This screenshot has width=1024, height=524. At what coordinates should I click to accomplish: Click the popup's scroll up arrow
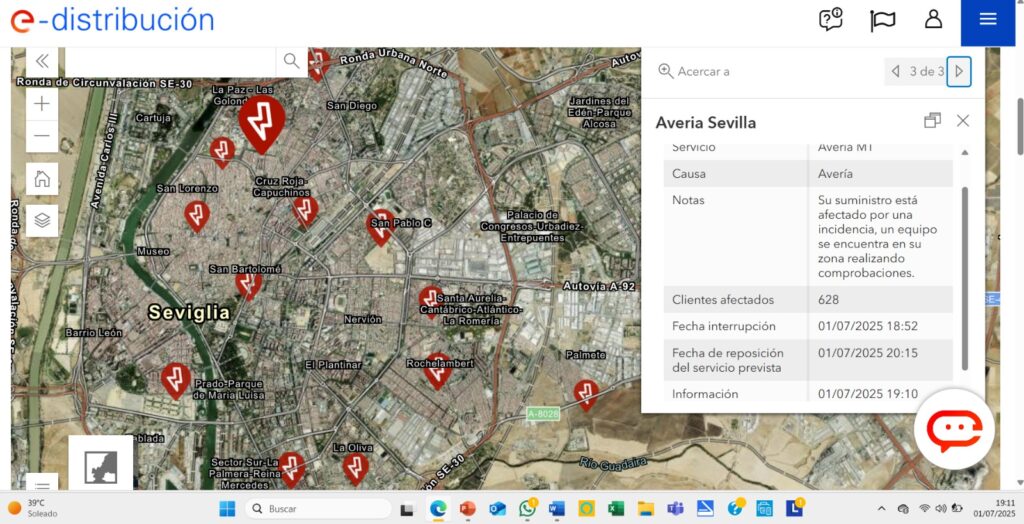[x=965, y=152]
